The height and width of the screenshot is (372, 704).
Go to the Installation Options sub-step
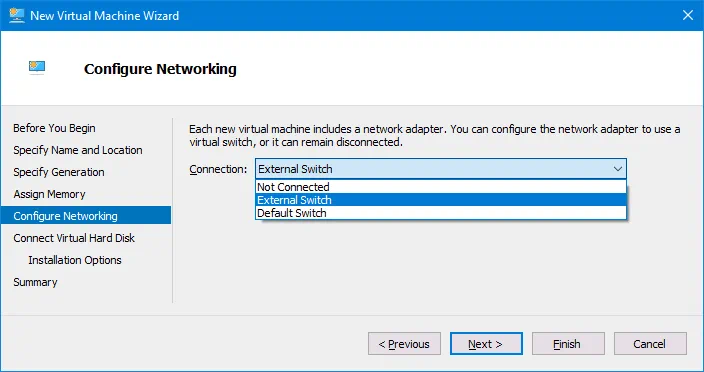point(75,260)
